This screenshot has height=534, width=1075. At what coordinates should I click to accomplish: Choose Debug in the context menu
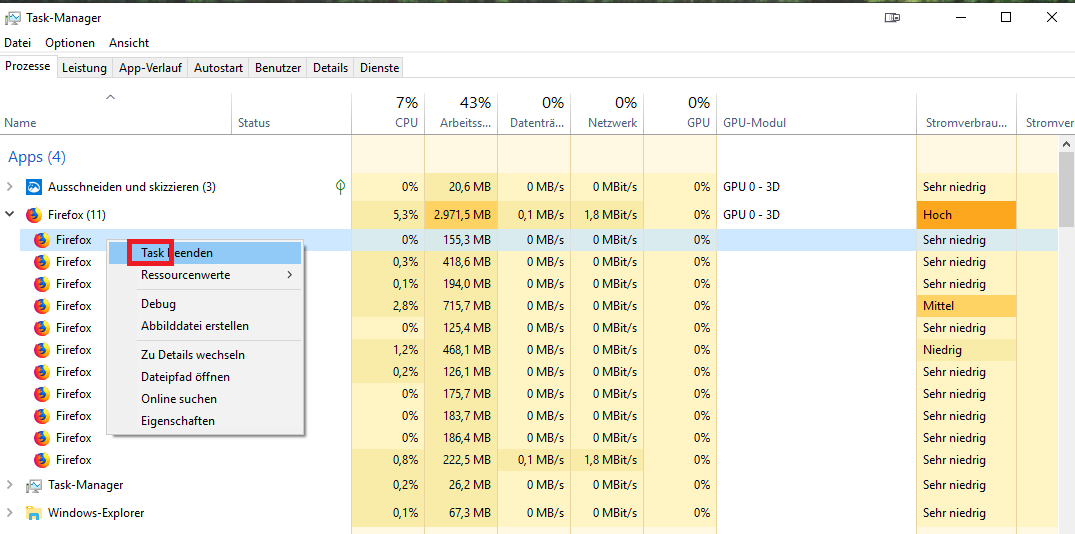point(205,304)
